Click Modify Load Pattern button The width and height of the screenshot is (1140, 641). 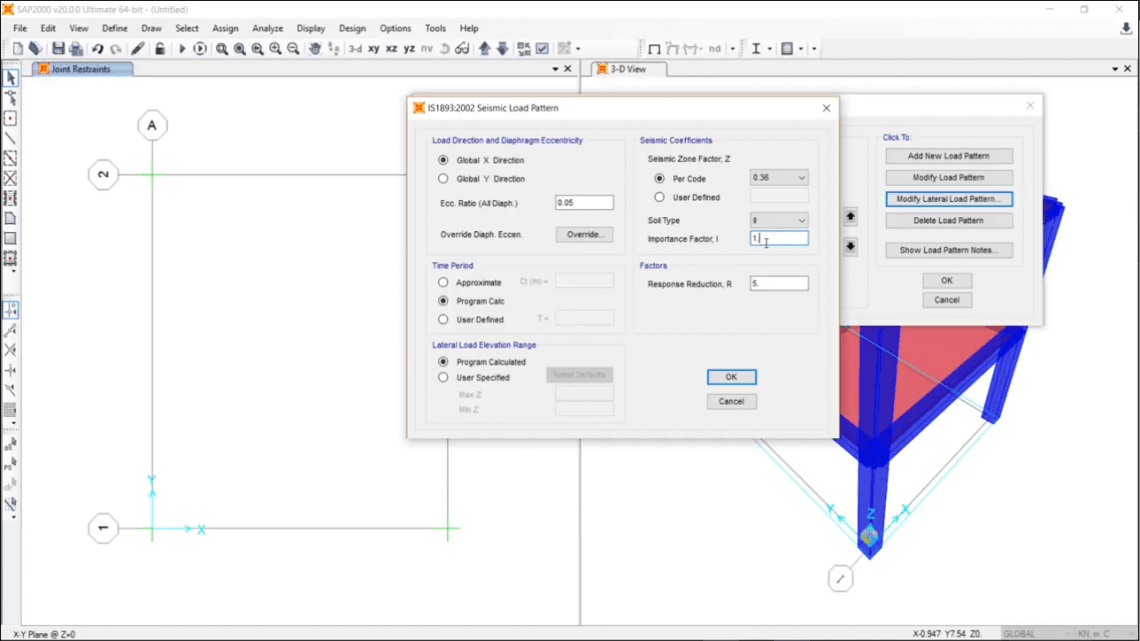pyautogui.click(x=949, y=177)
